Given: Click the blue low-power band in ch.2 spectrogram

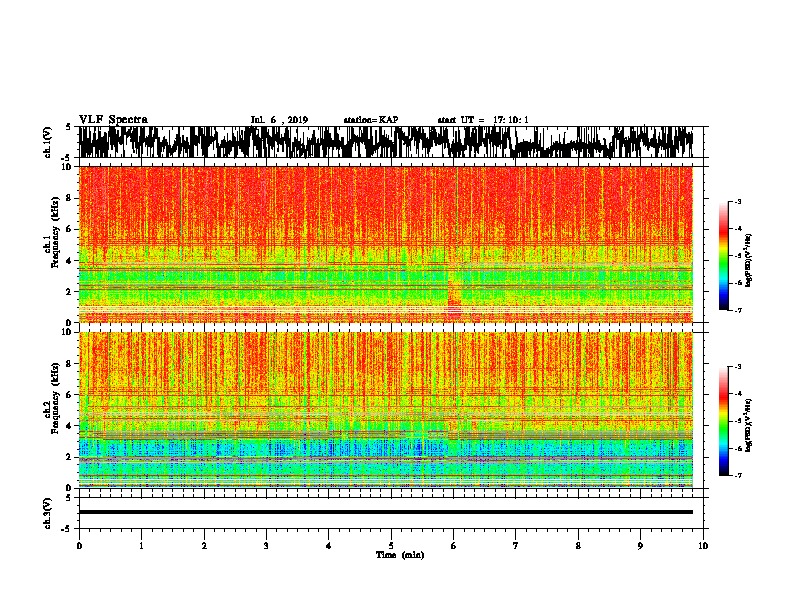Looking at the screenshot, I should 385,448.
